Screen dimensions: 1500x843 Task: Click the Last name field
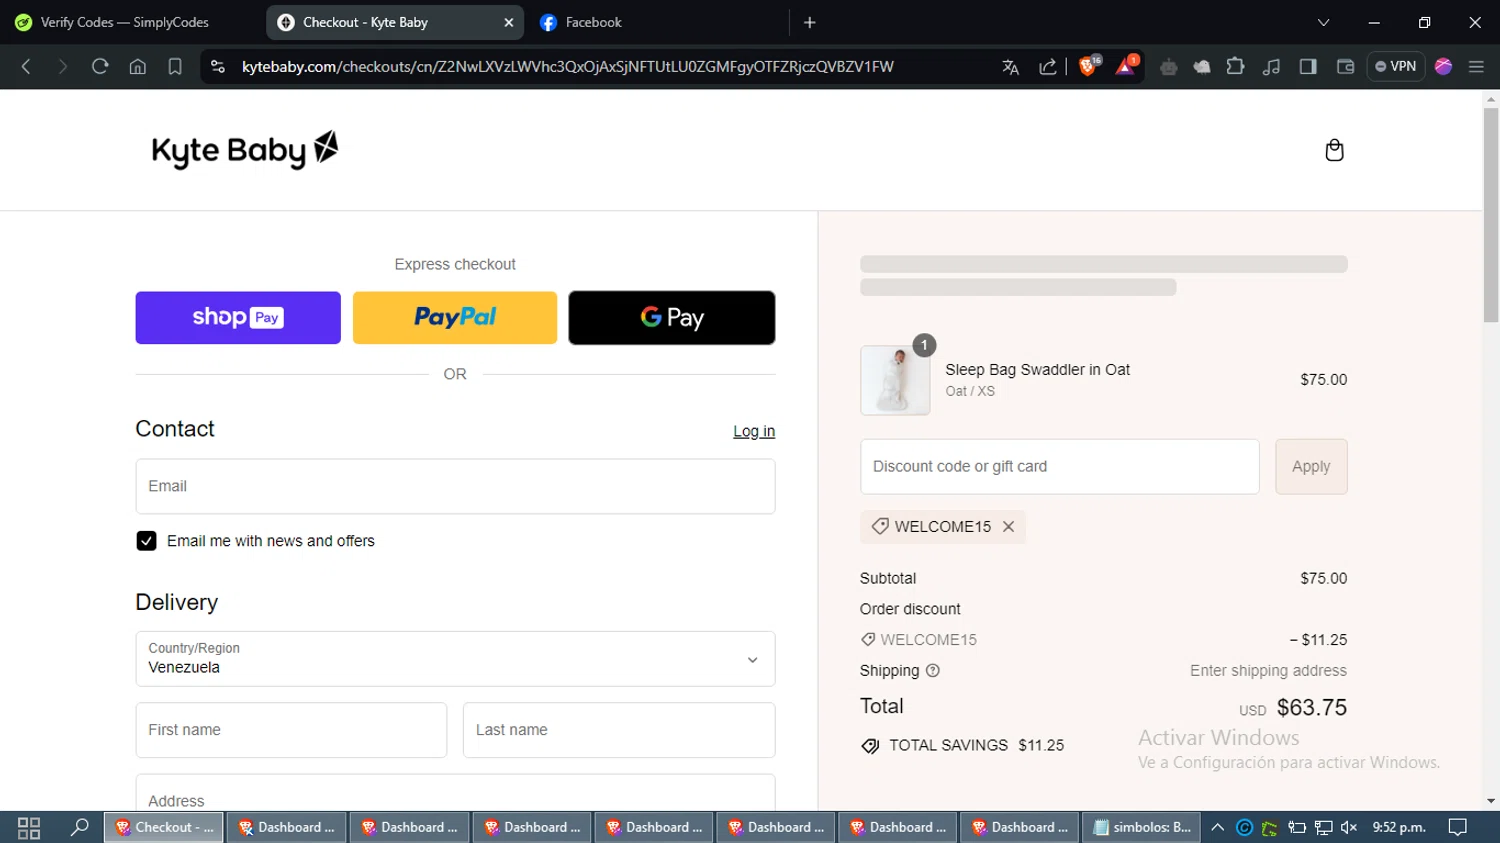[x=619, y=730]
